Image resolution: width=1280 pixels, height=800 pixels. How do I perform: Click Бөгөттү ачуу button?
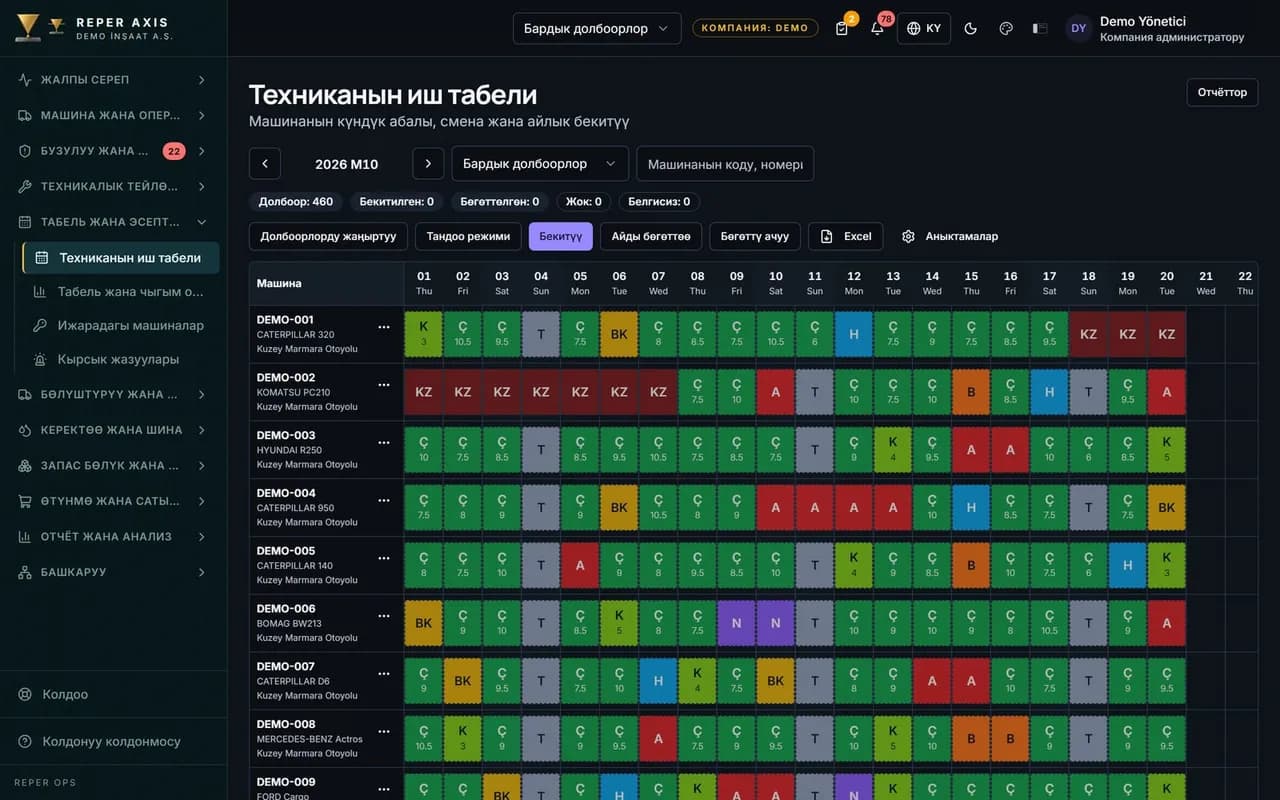pos(755,236)
